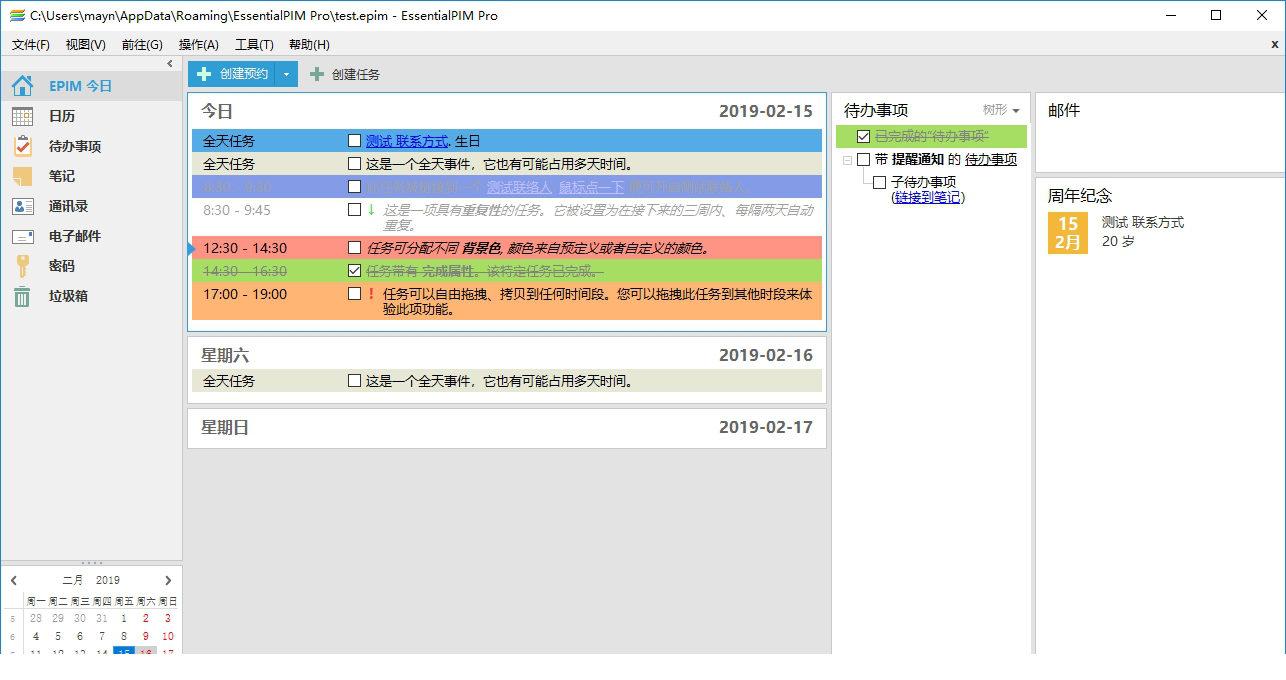The height and width of the screenshot is (680, 1286).
Task: Open the 笔记 notes icon
Action: [22, 176]
